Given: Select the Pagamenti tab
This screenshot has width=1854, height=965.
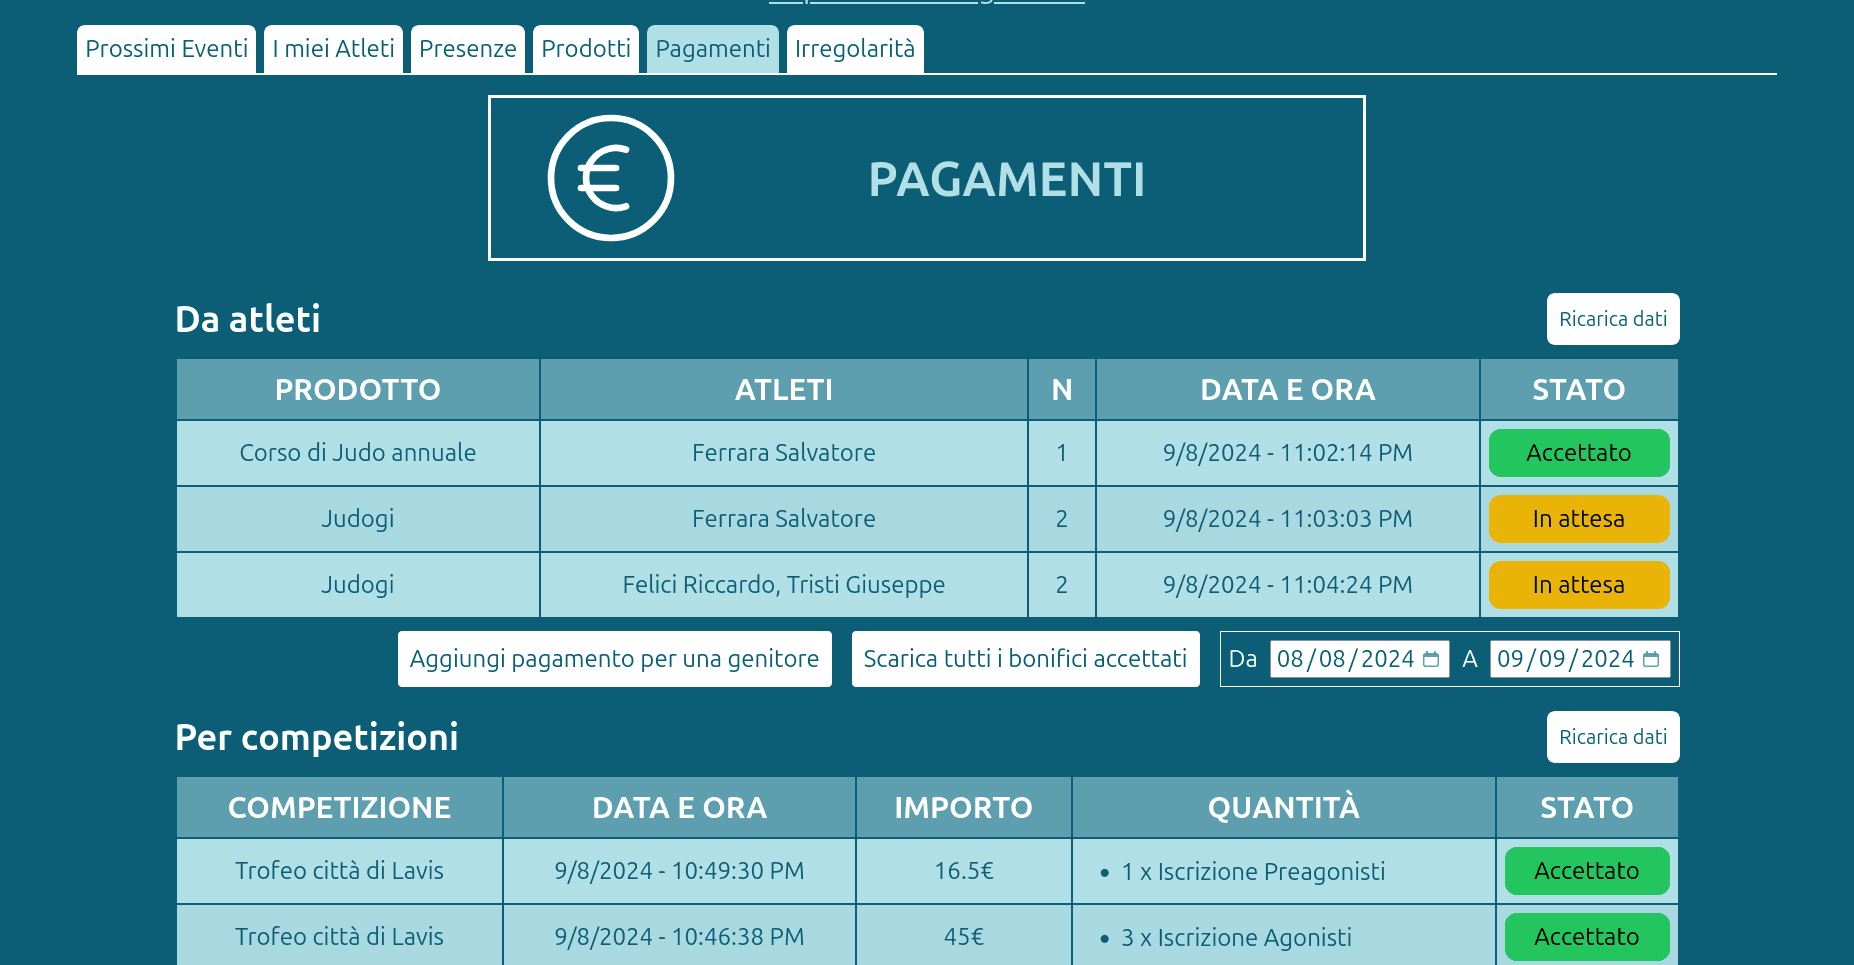Looking at the screenshot, I should tap(712, 49).
